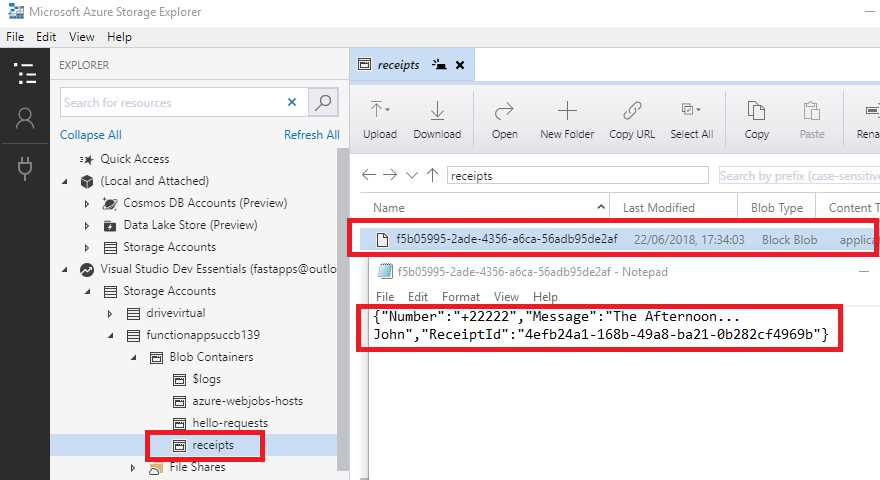Screen dimensions: 880x480
Task: Open the View menu in Storage Explorer
Action: 81,37
